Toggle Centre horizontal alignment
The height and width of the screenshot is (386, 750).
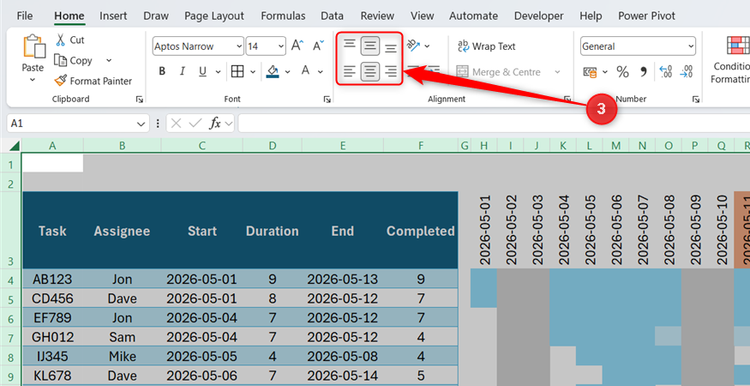[370, 72]
